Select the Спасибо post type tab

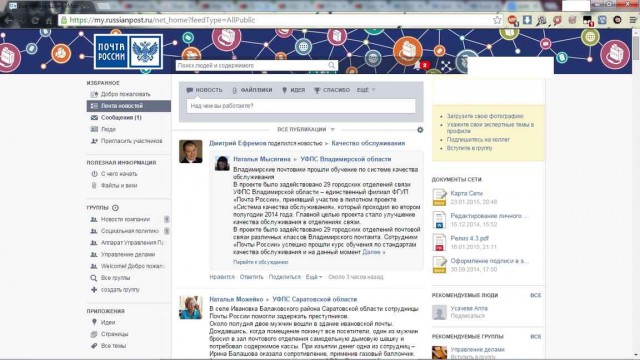pyautogui.click(x=331, y=90)
